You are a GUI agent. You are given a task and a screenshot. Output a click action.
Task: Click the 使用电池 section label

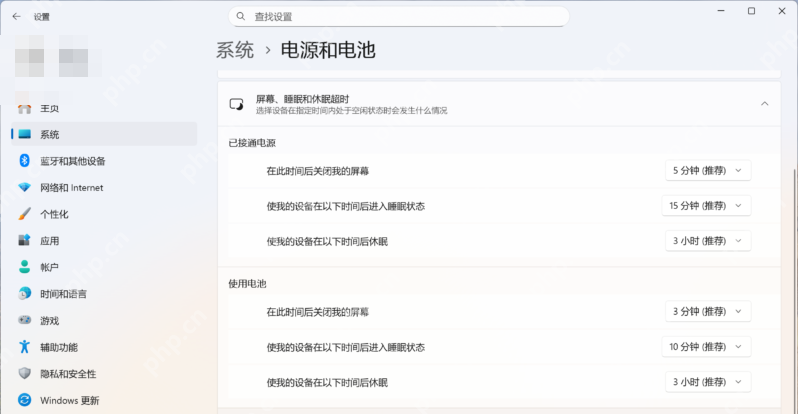tap(247, 284)
